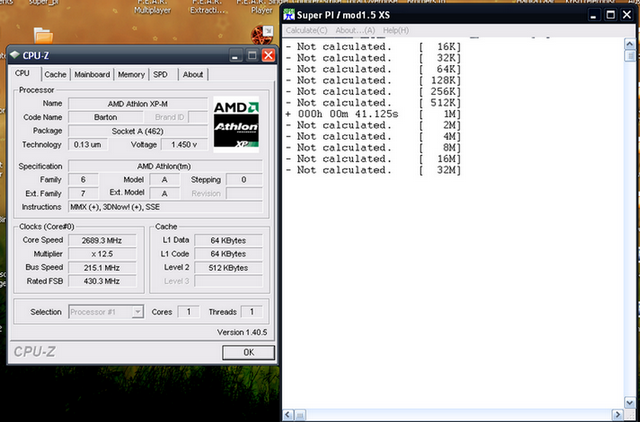Click the Family value '6'
The height and width of the screenshot is (422, 640).
pyautogui.click(x=83, y=180)
